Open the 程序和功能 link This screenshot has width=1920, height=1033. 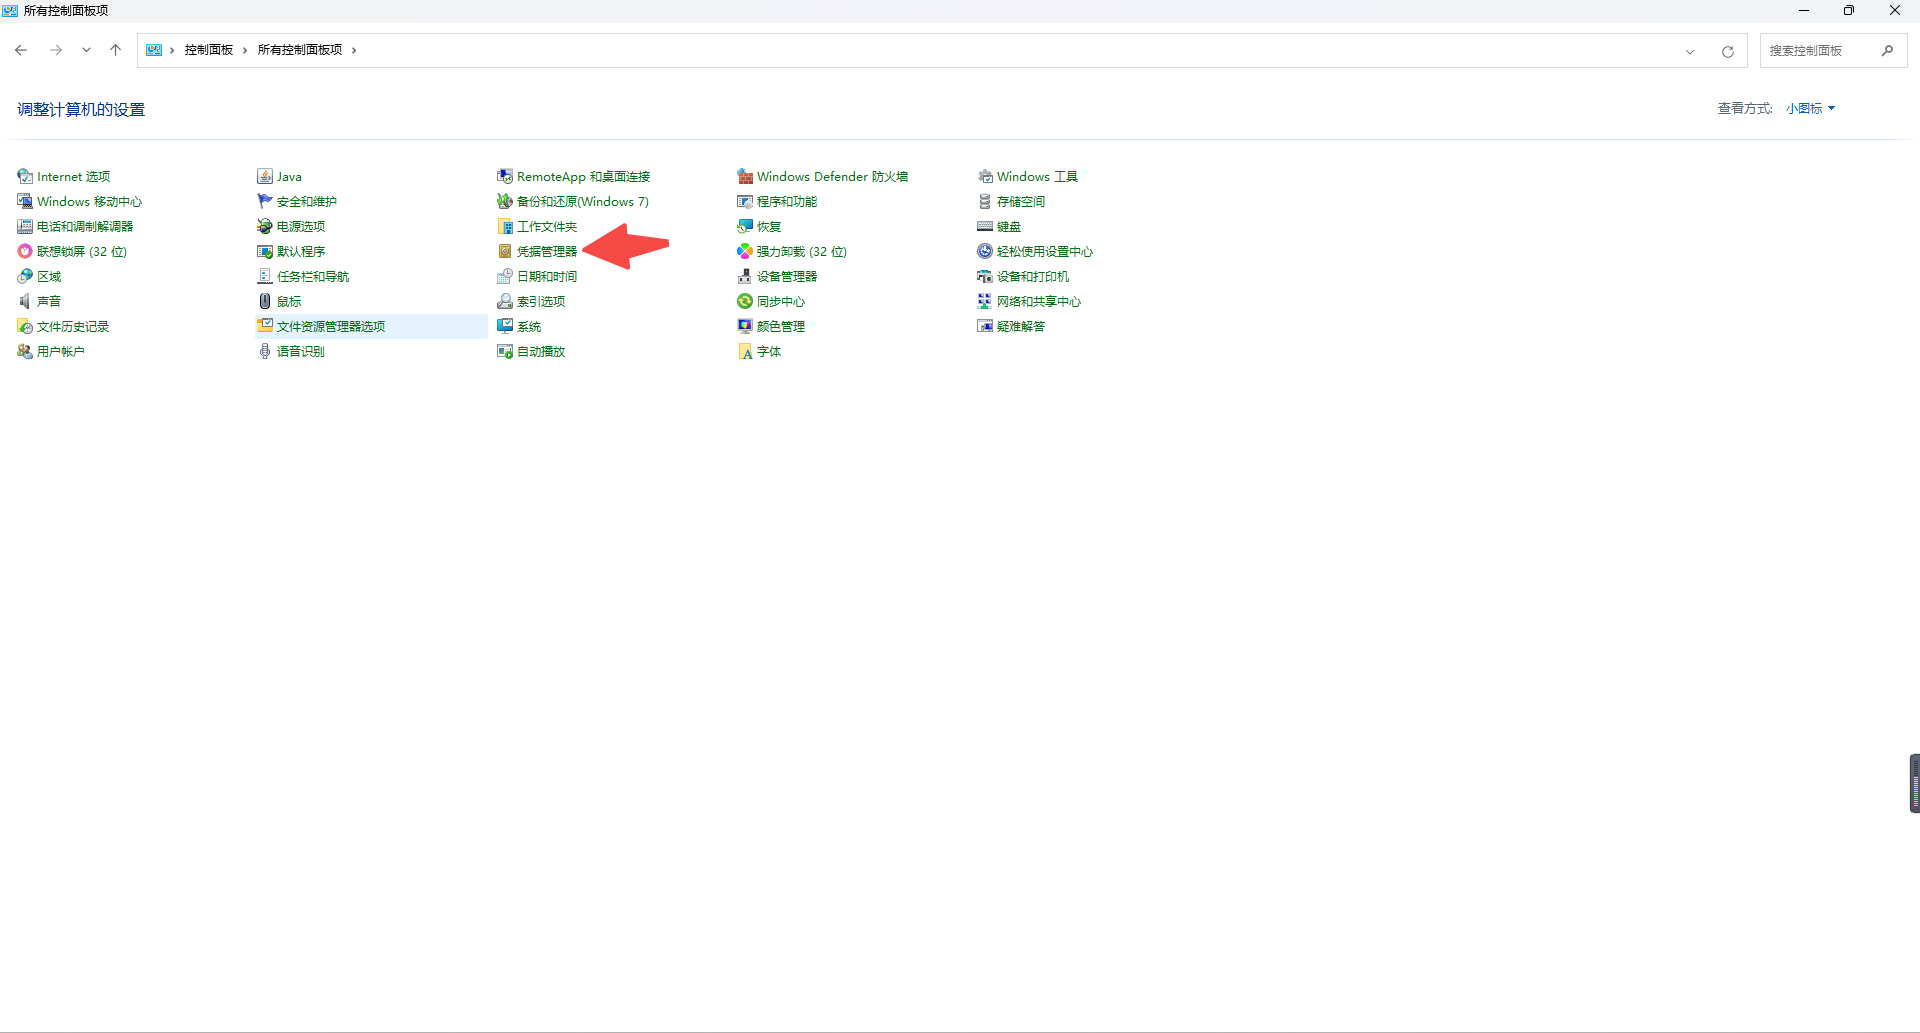tap(787, 201)
